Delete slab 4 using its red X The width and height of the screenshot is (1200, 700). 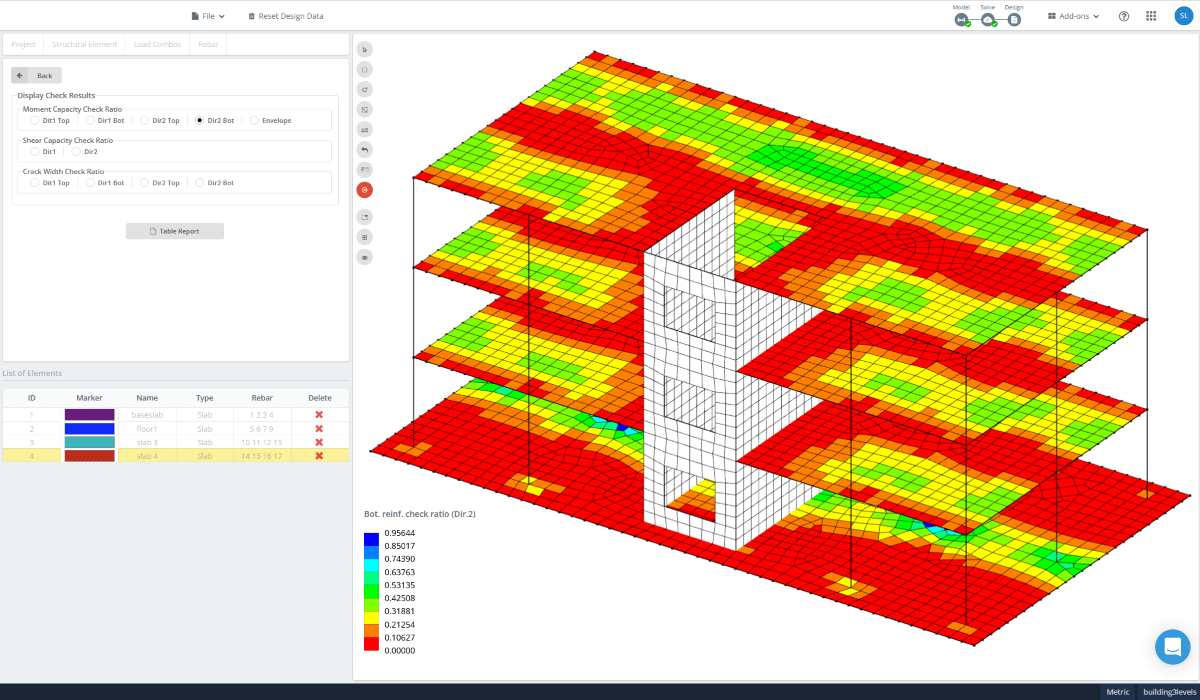pyautogui.click(x=319, y=455)
